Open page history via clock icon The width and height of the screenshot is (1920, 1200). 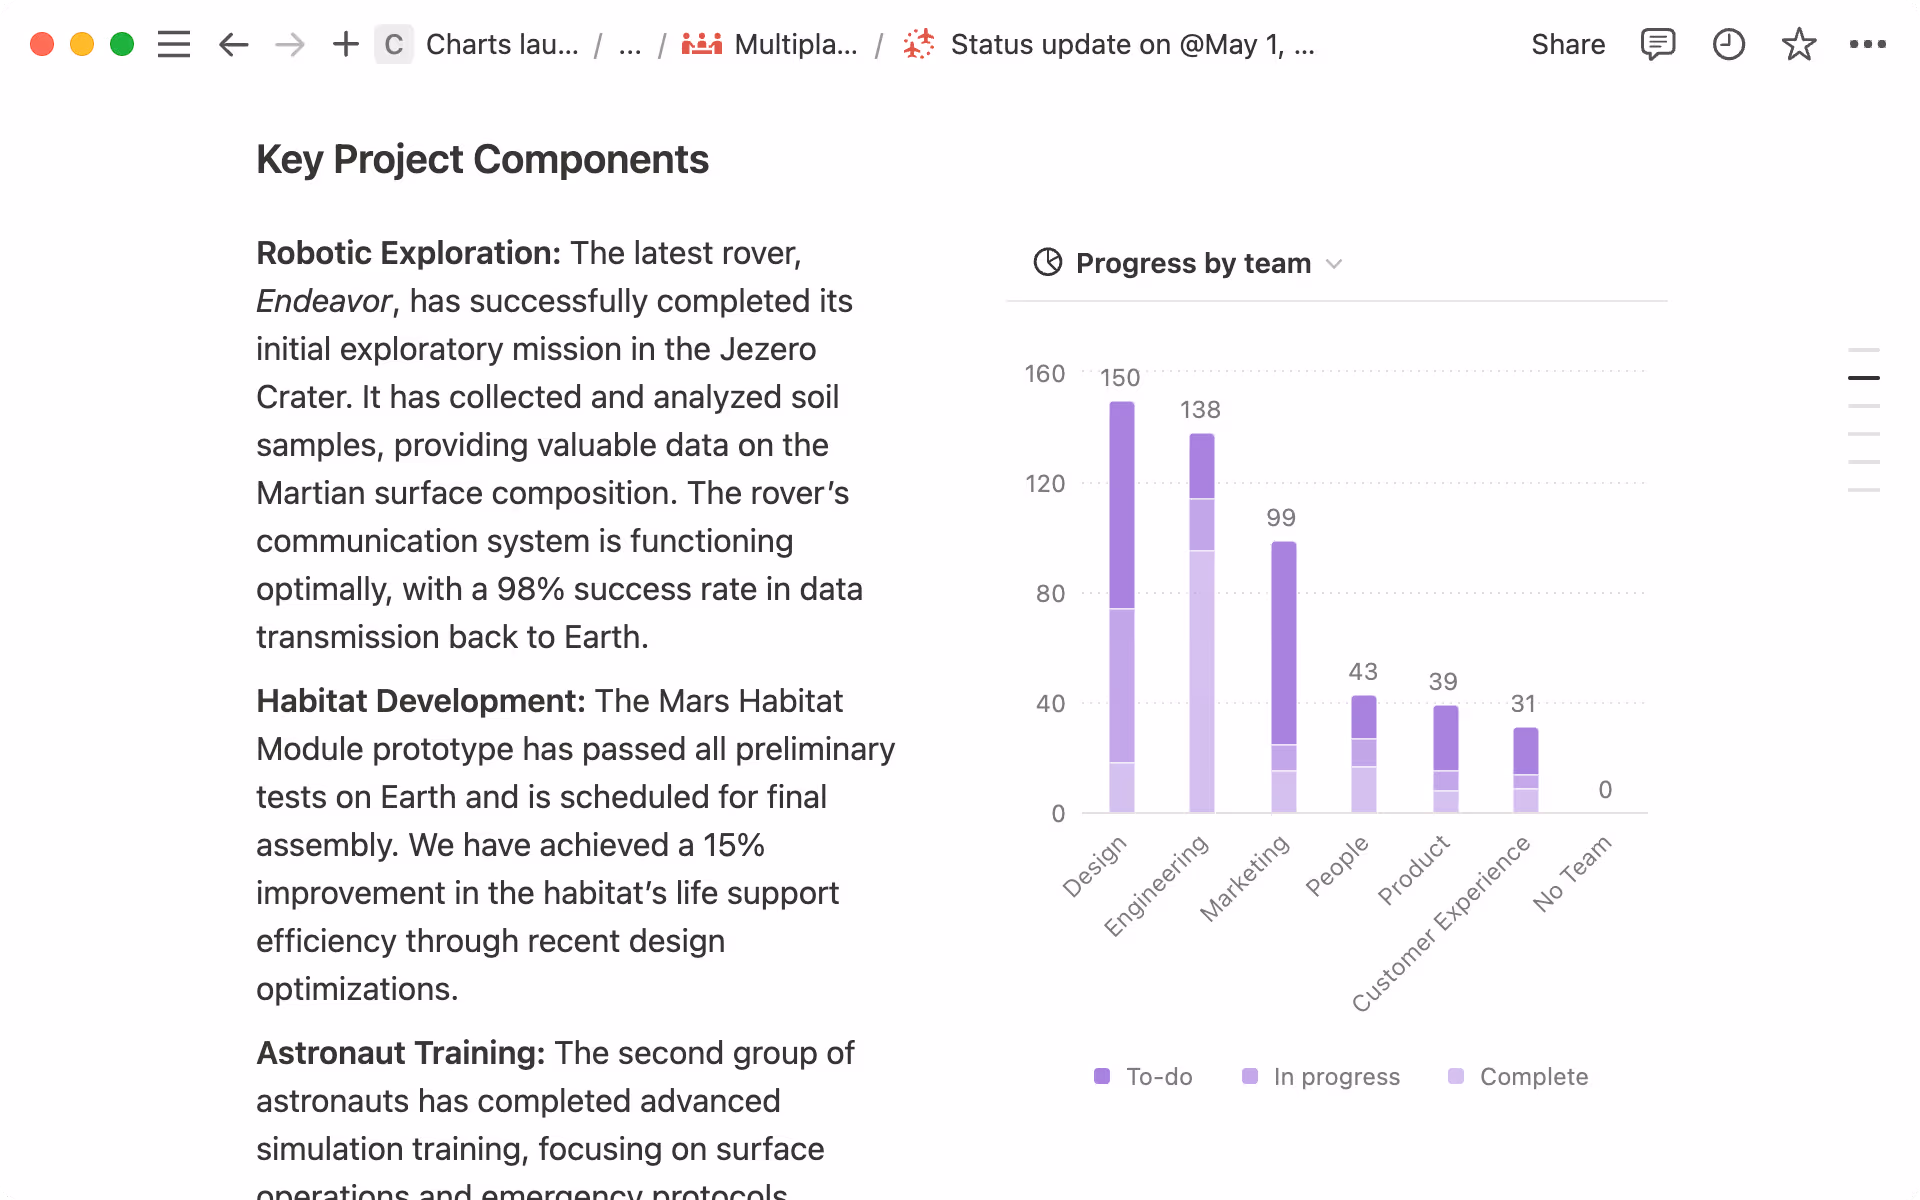point(1728,44)
